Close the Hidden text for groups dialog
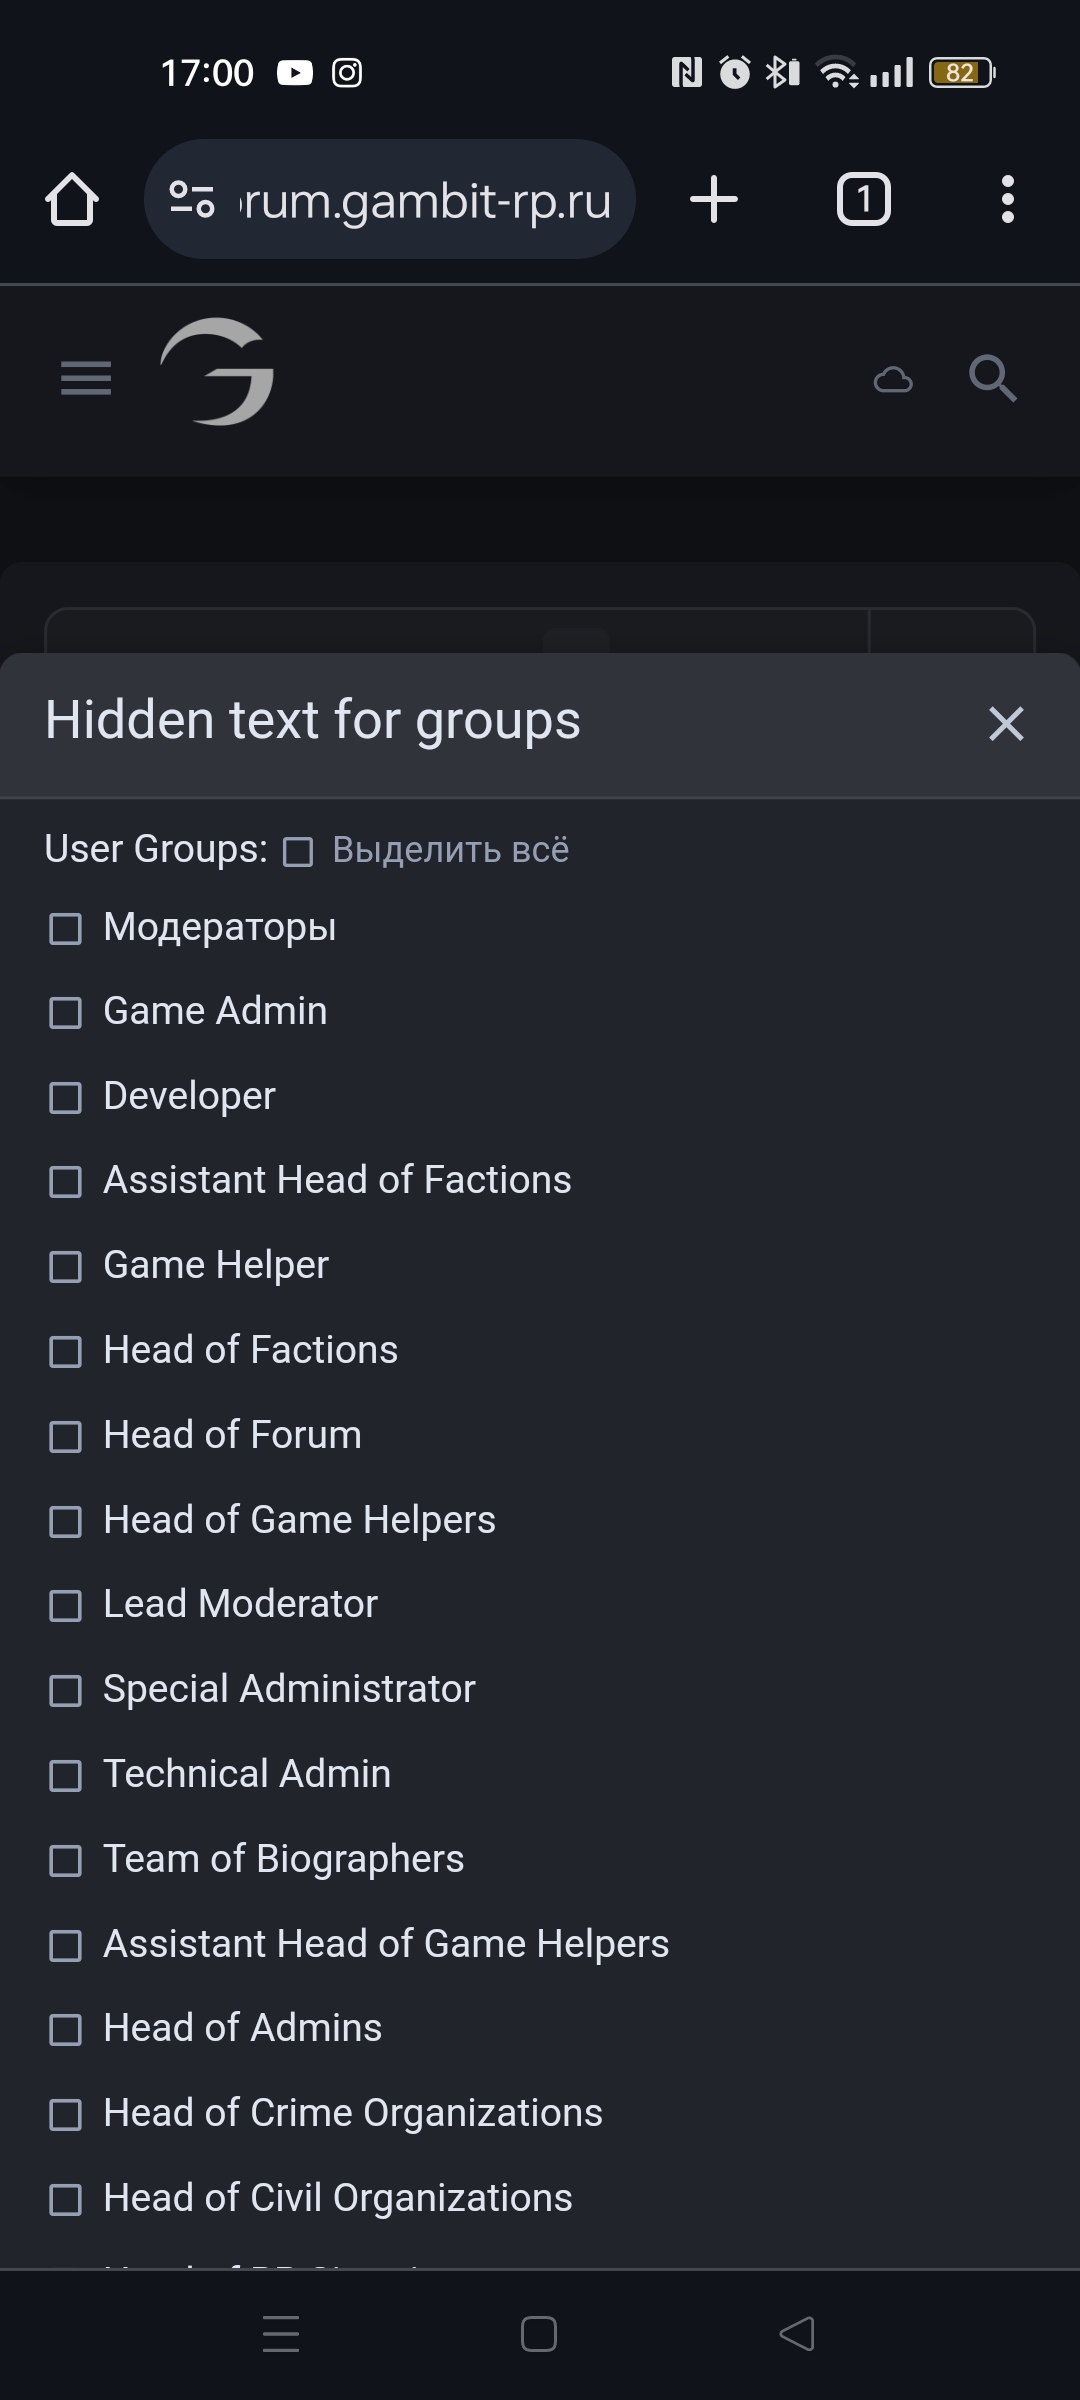 tap(1006, 723)
